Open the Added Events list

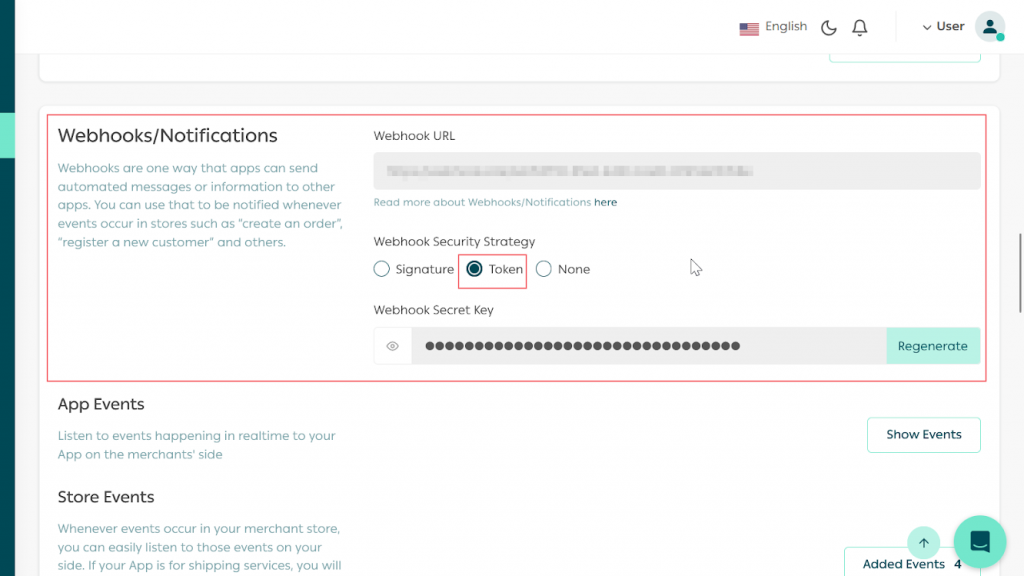(x=904, y=564)
